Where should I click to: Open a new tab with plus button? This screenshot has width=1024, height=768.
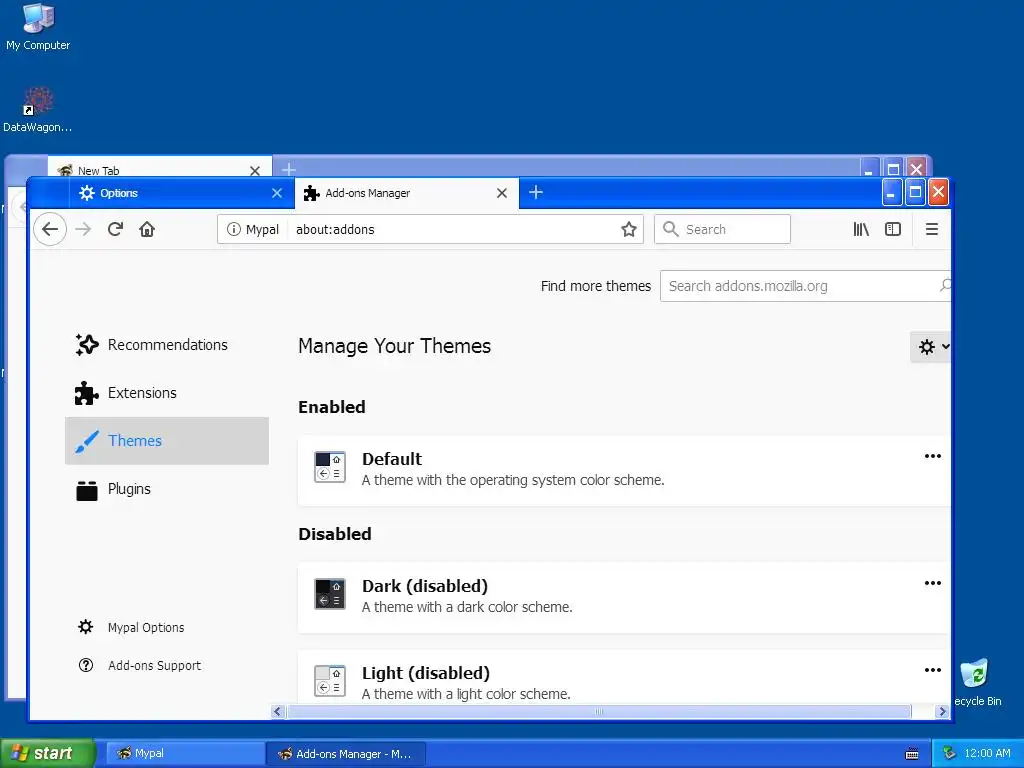point(536,192)
